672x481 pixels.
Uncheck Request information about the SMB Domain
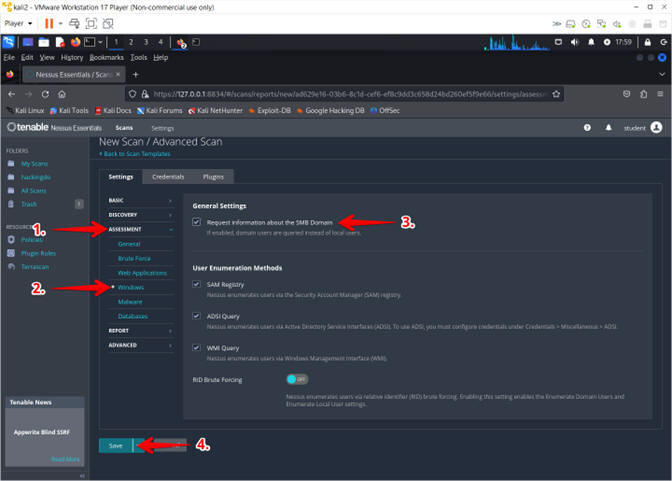tap(196, 222)
